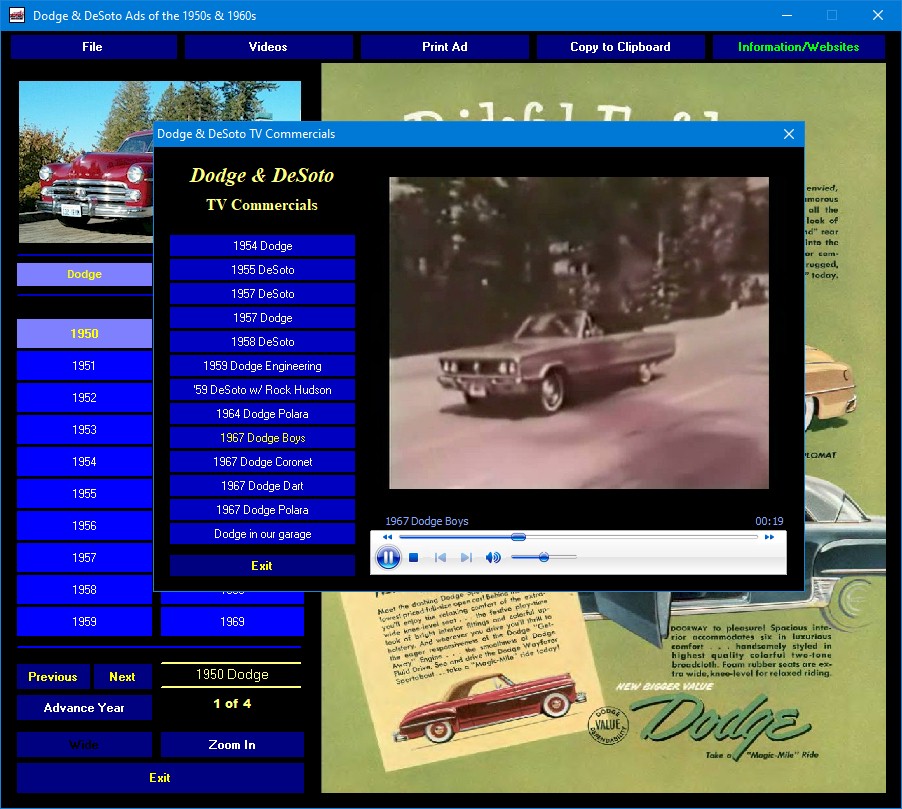Click the rewind double-arrow icon

pyautogui.click(x=387, y=537)
